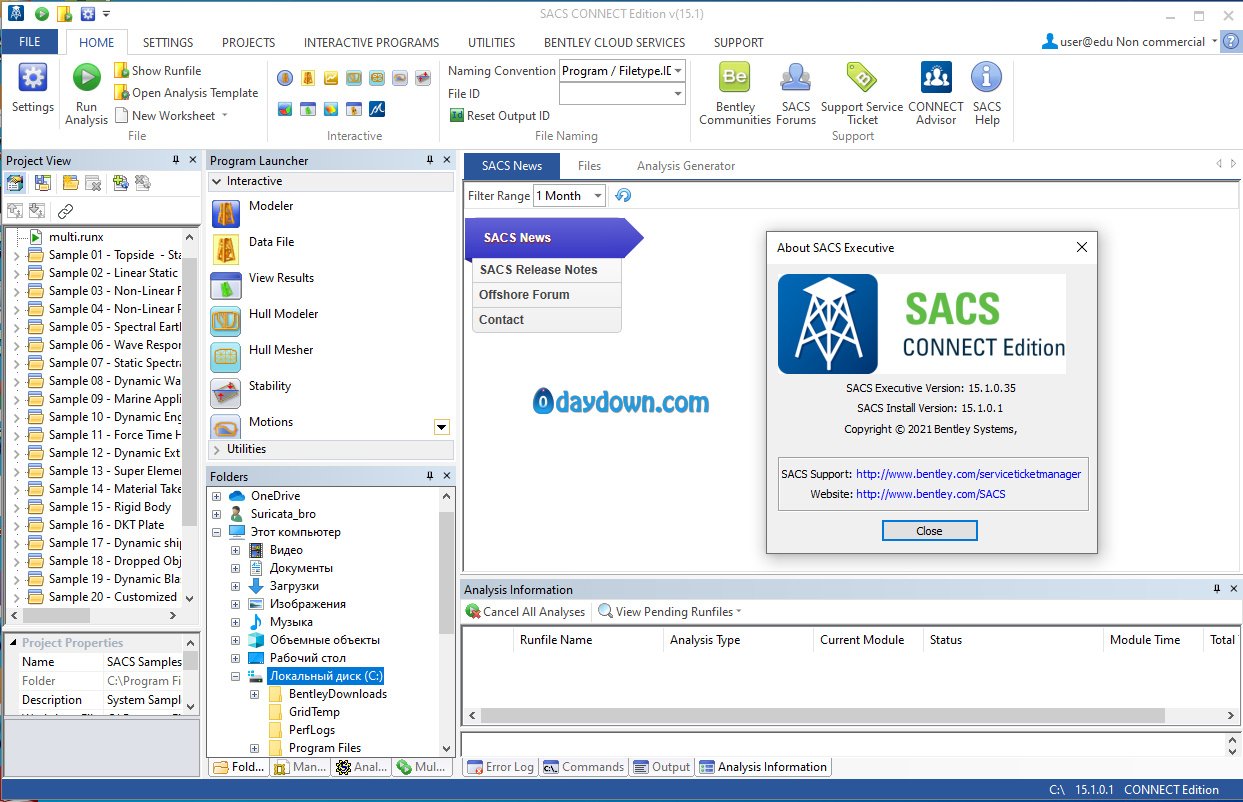Open the FILE menu

30,42
